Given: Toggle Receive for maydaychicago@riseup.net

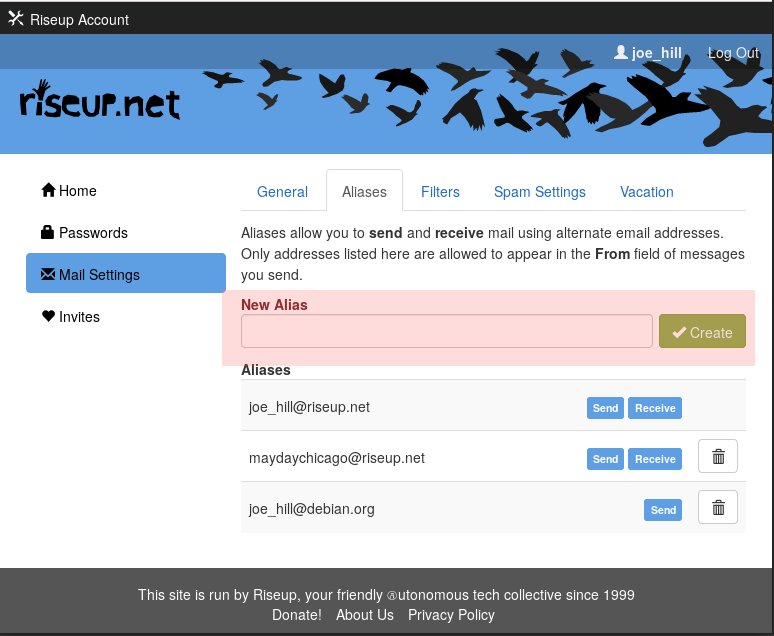Looking at the screenshot, I should coord(655,459).
